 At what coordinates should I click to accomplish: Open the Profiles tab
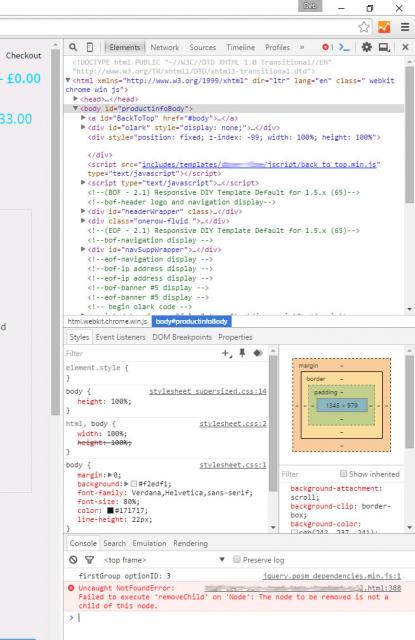coord(277,47)
